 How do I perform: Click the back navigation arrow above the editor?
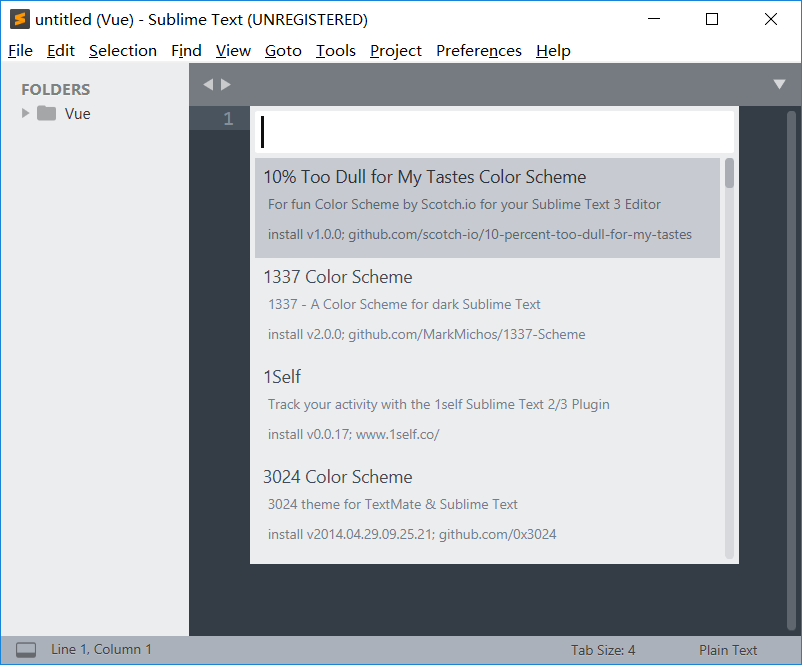coord(207,84)
